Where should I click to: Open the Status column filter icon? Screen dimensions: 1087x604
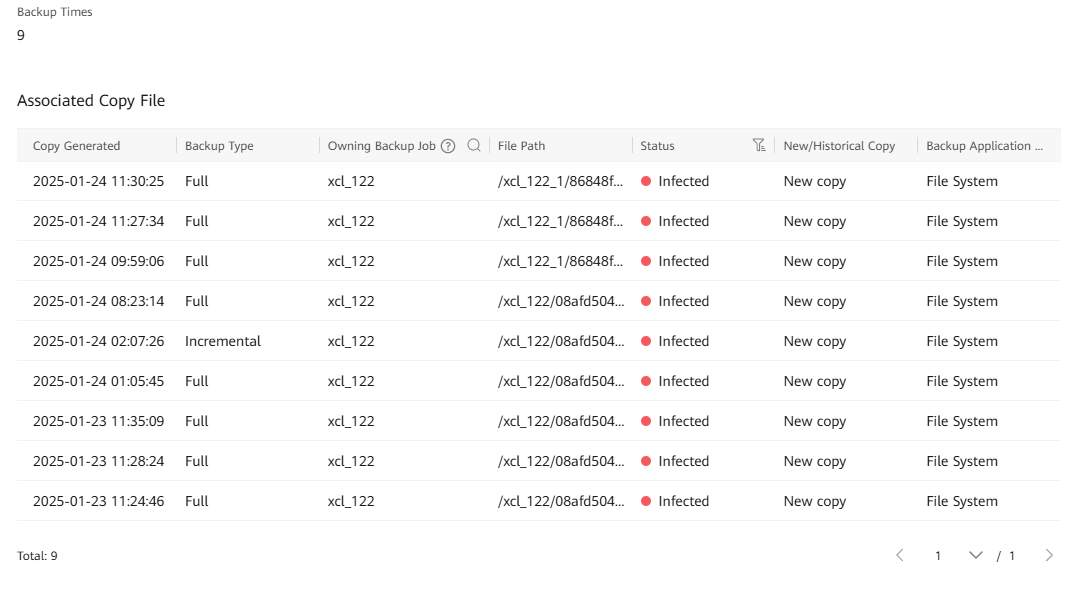759,146
